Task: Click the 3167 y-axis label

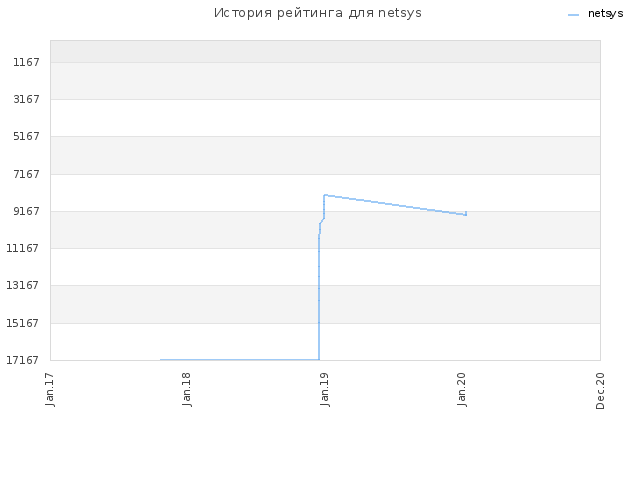Action: coord(26,99)
